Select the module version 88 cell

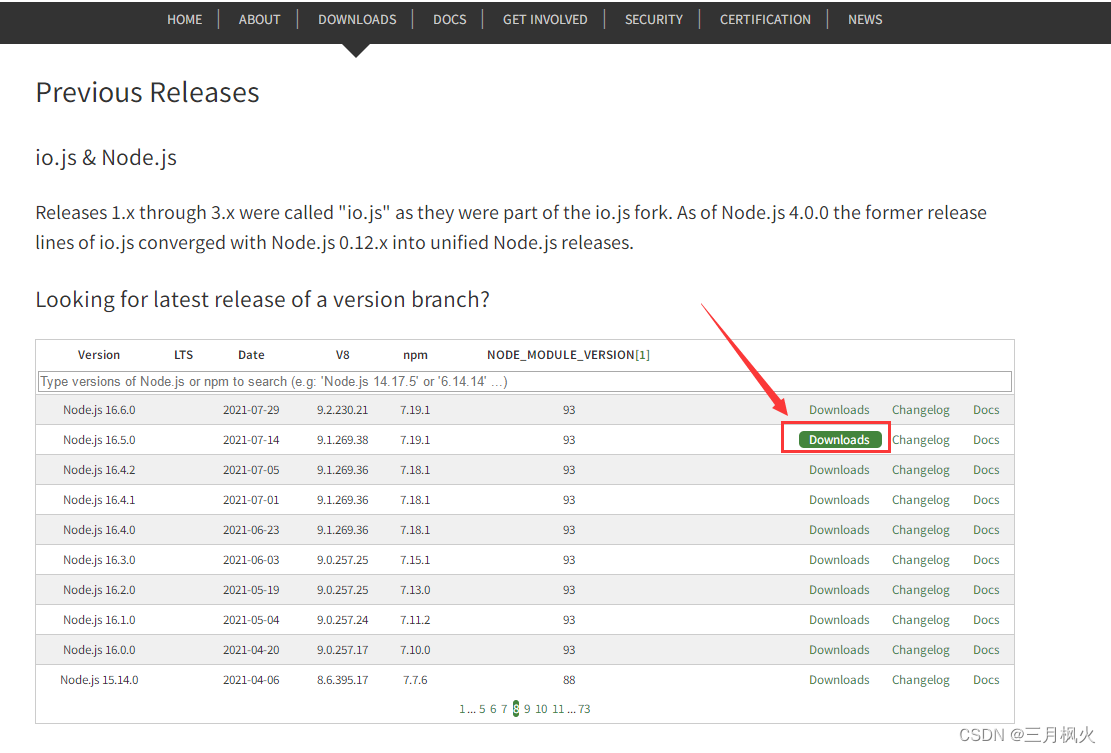click(569, 680)
